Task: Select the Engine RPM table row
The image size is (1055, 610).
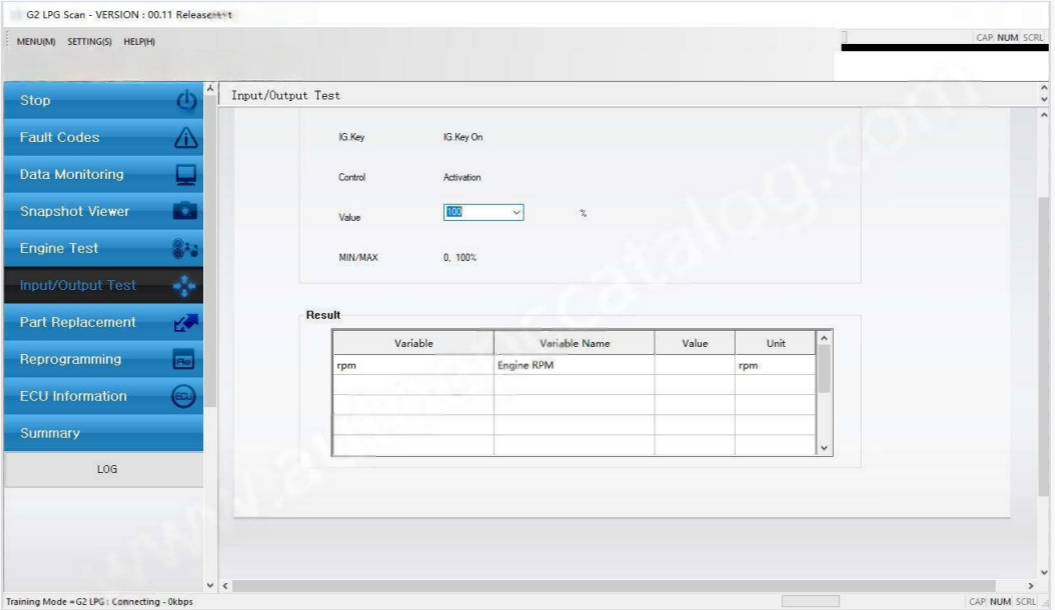Action: (574, 366)
